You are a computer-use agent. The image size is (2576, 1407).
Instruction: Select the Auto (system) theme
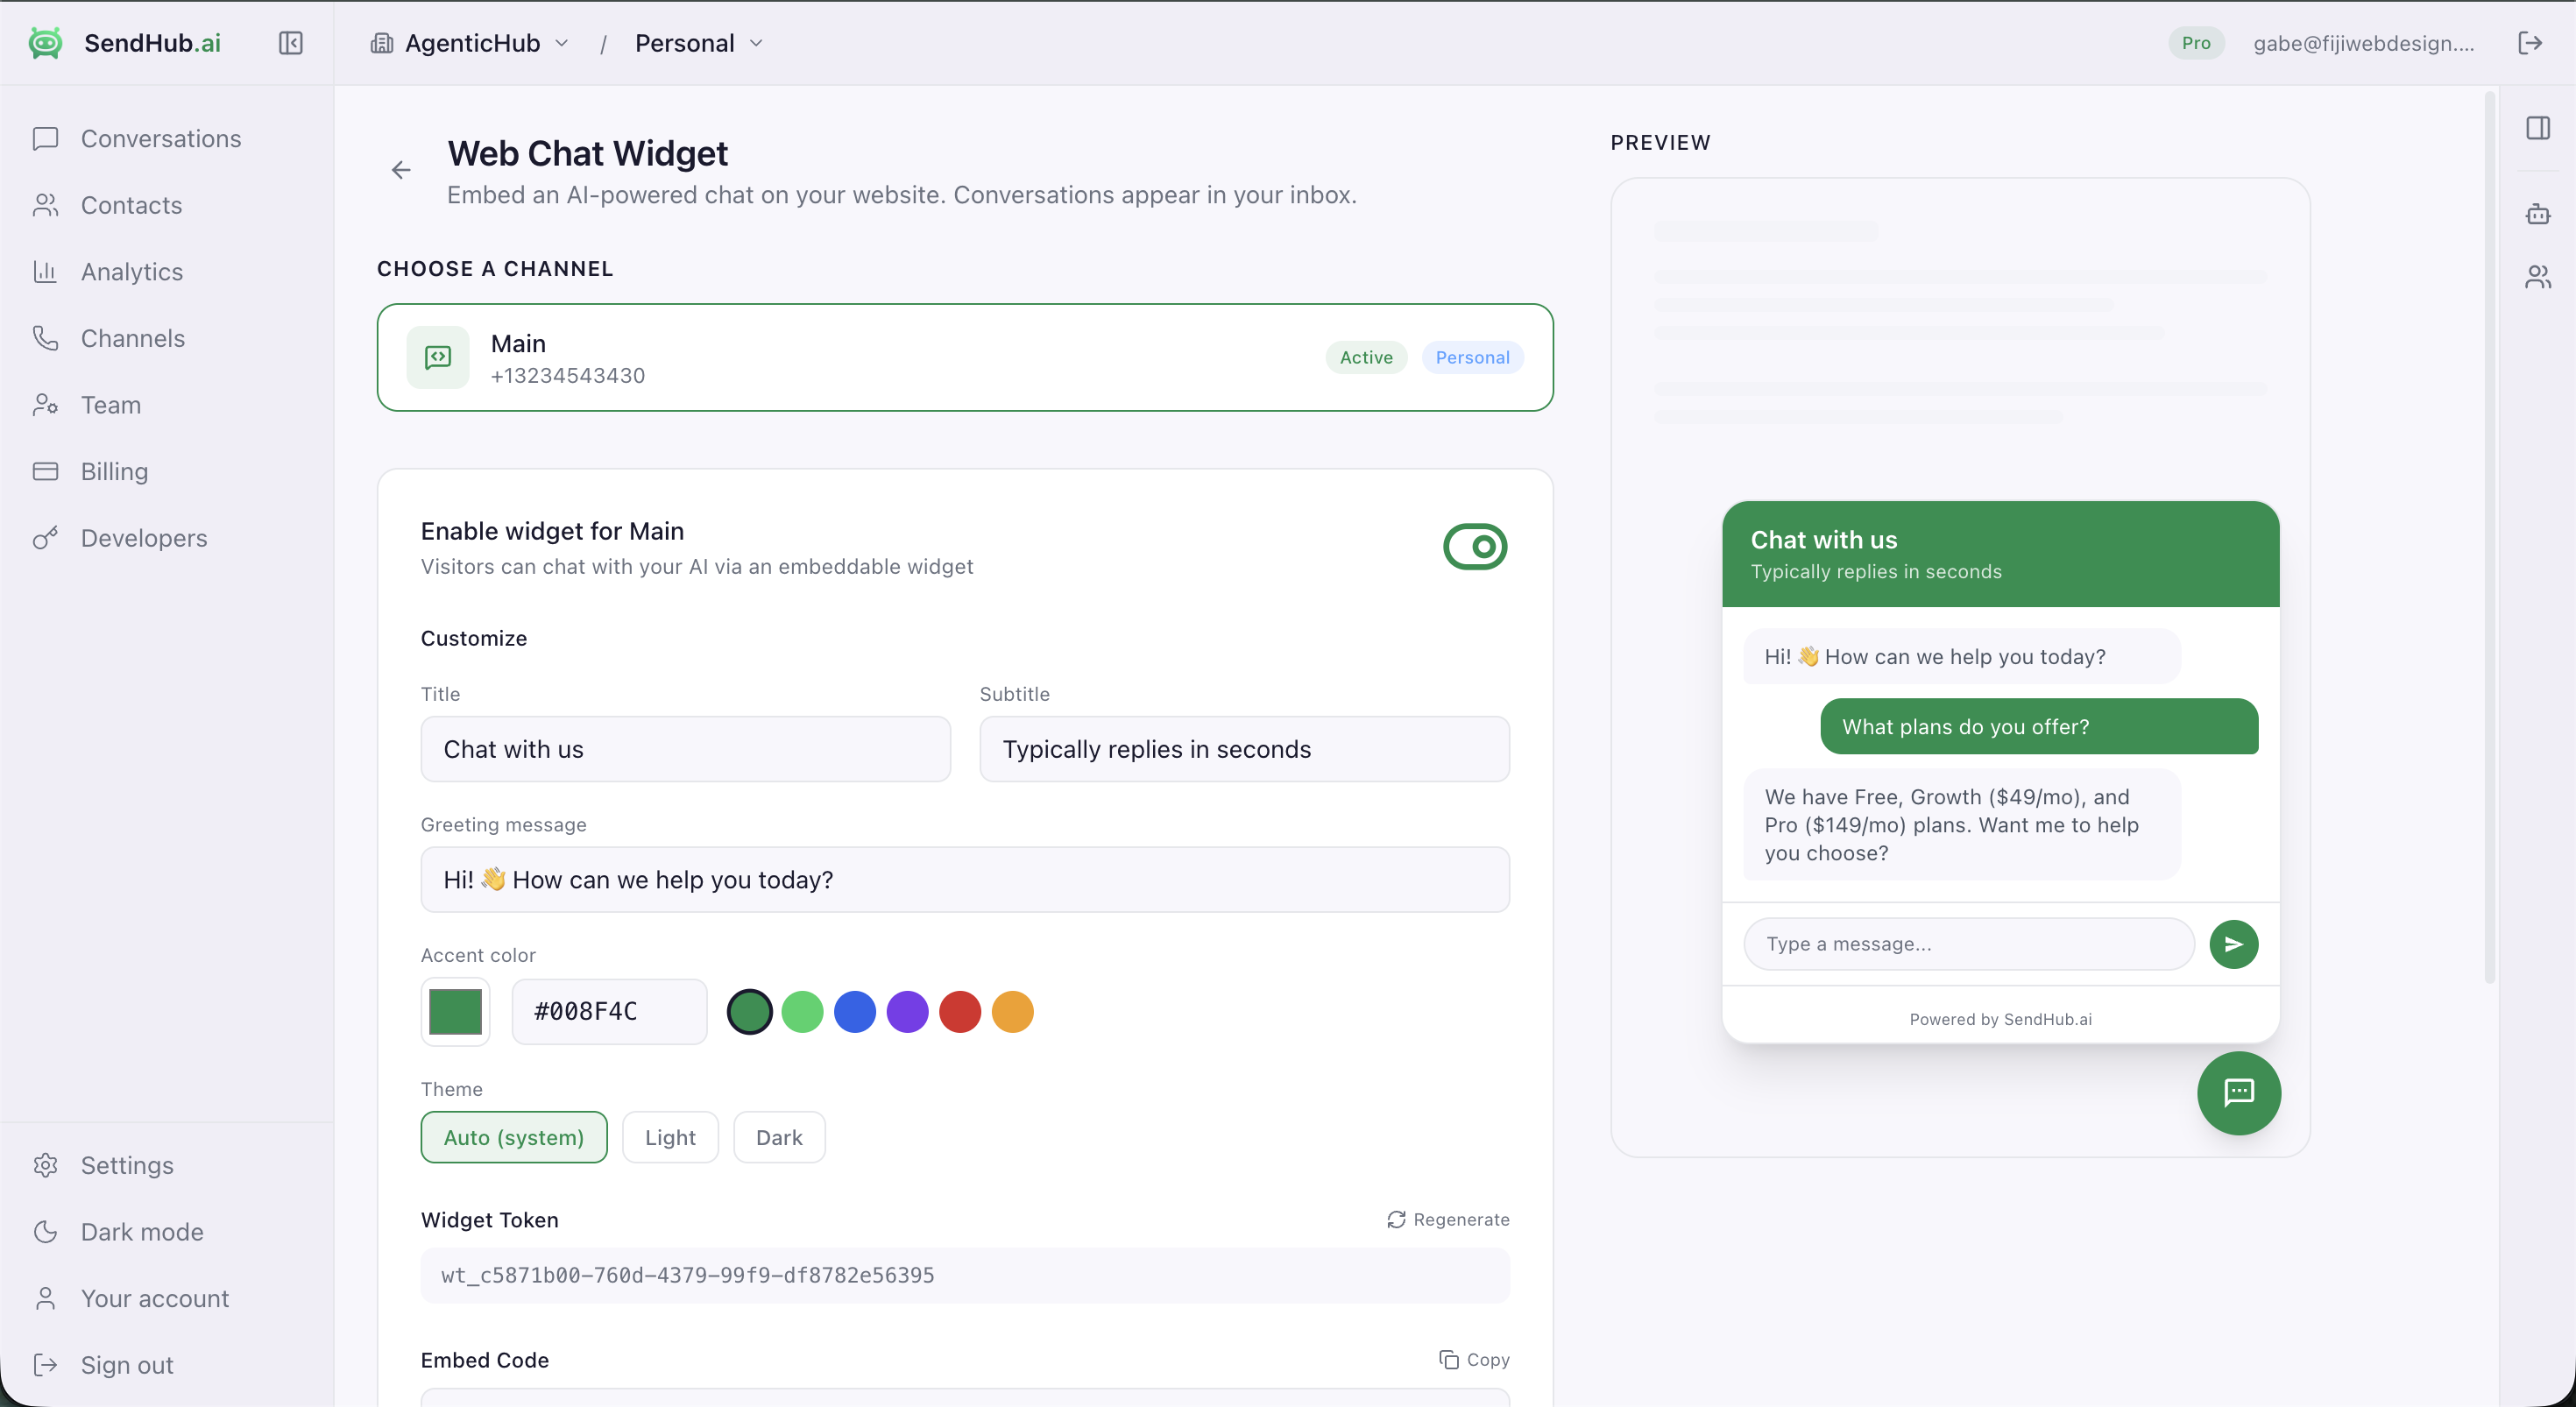(514, 1137)
